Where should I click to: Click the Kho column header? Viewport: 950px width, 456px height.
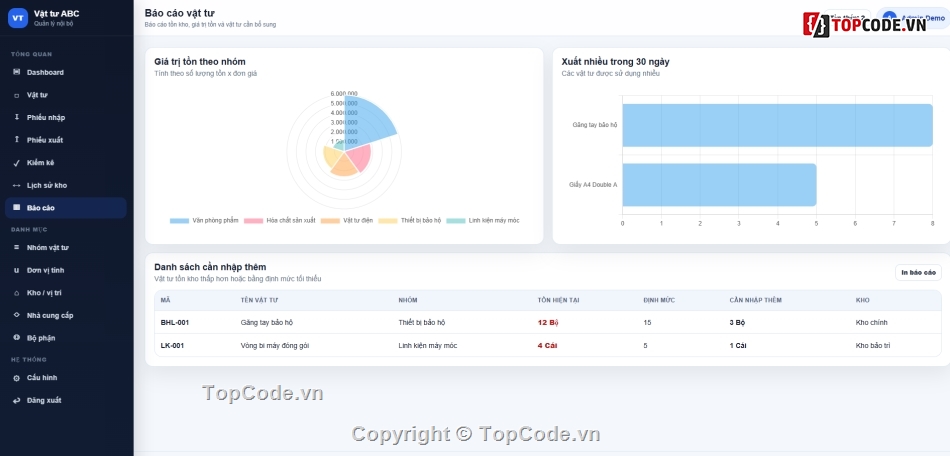[x=862, y=300]
